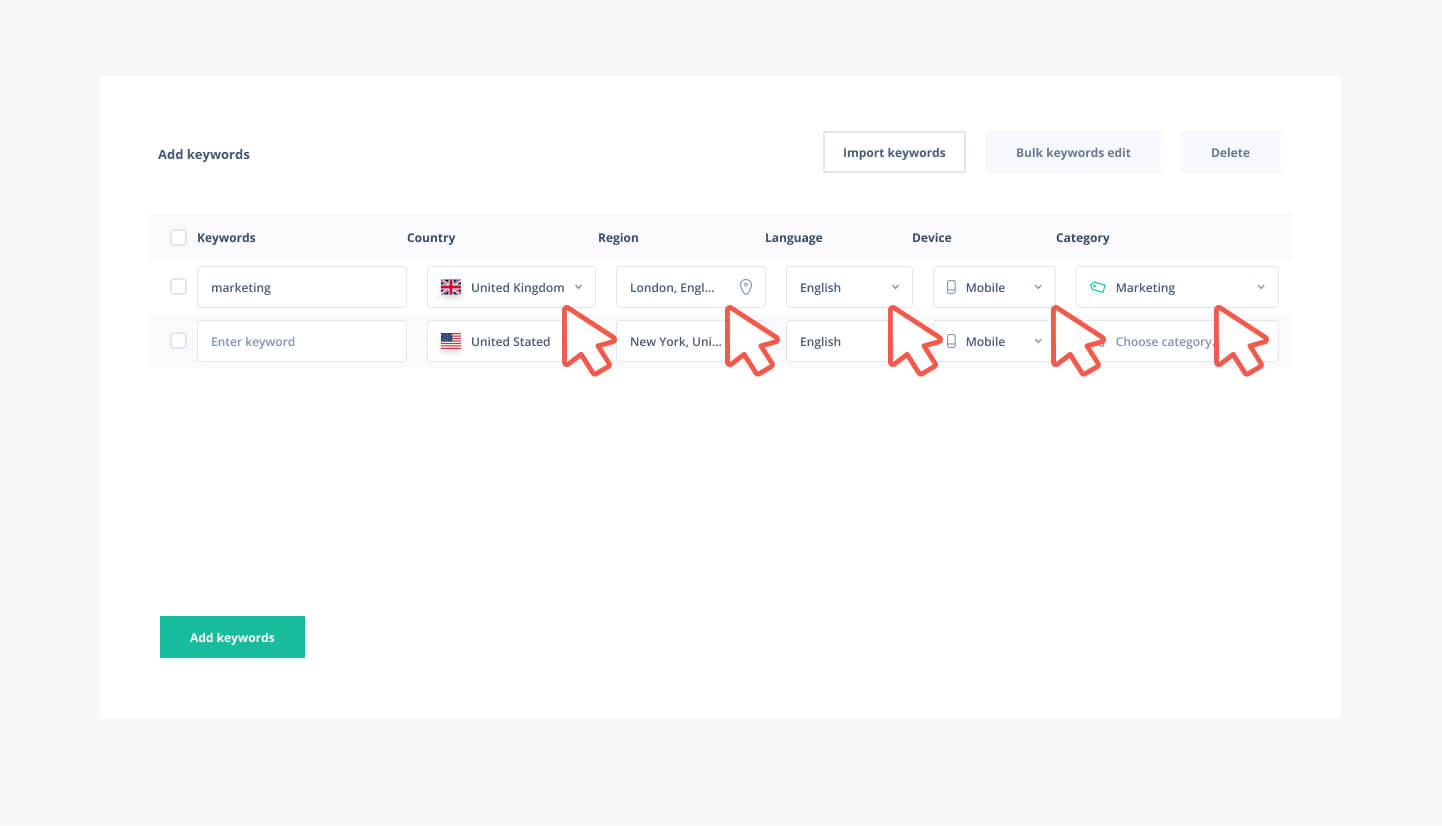Click the Import keywords button
The image size is (1442, 826).
click(x=894, y=153)
